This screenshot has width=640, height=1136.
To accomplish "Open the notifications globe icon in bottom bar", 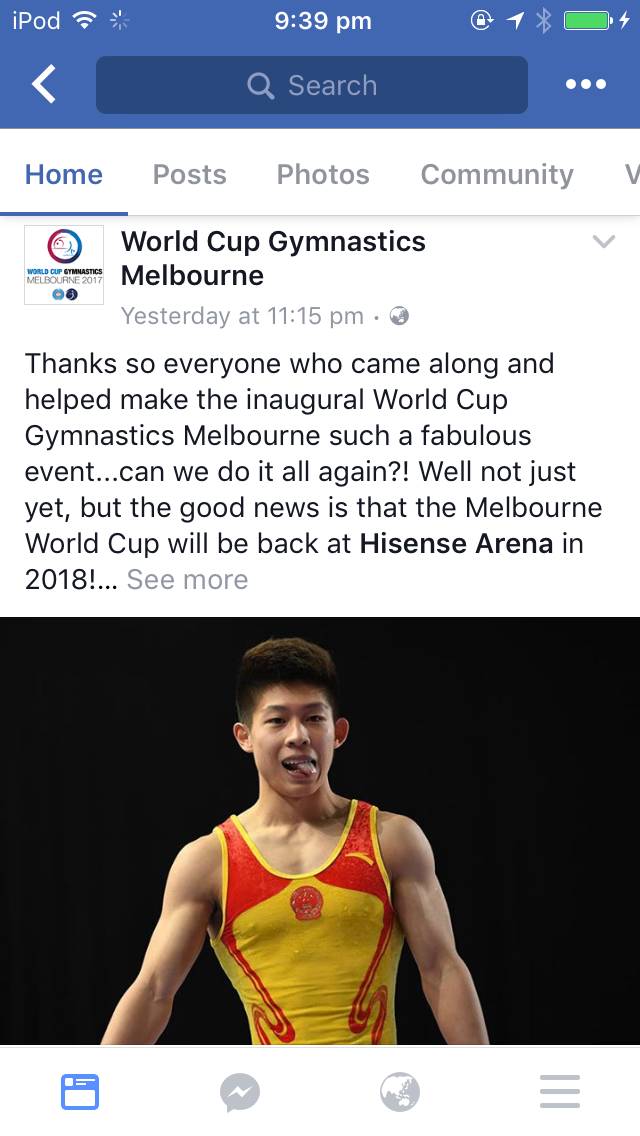I will pyautogui.click(x=400, y=1092).
